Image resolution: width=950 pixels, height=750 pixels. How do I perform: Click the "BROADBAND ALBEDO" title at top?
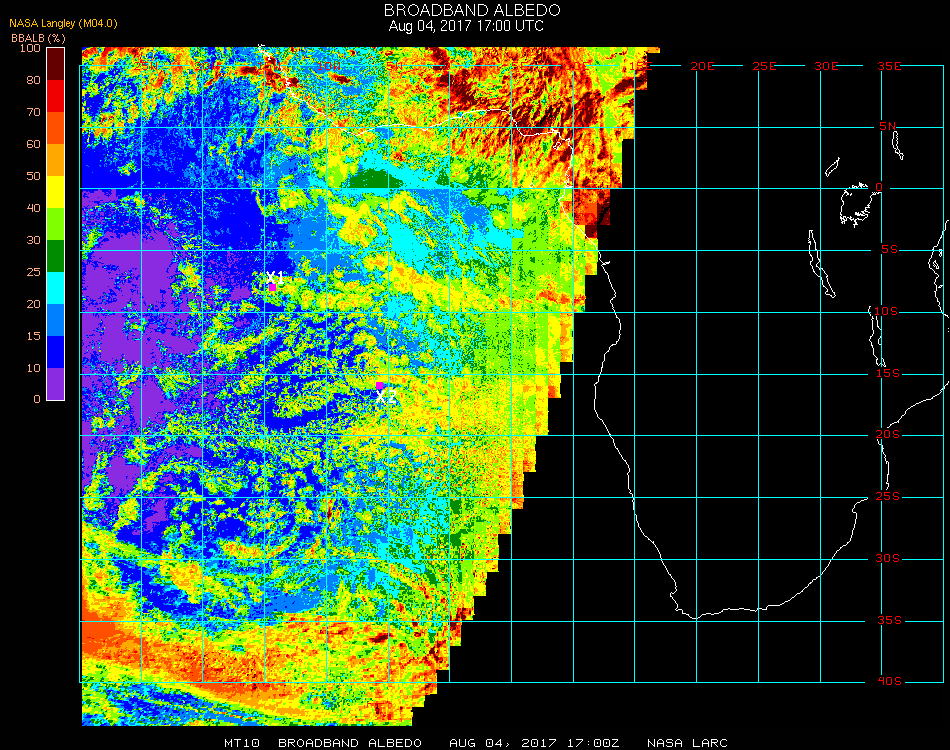(x=472, y=10)
